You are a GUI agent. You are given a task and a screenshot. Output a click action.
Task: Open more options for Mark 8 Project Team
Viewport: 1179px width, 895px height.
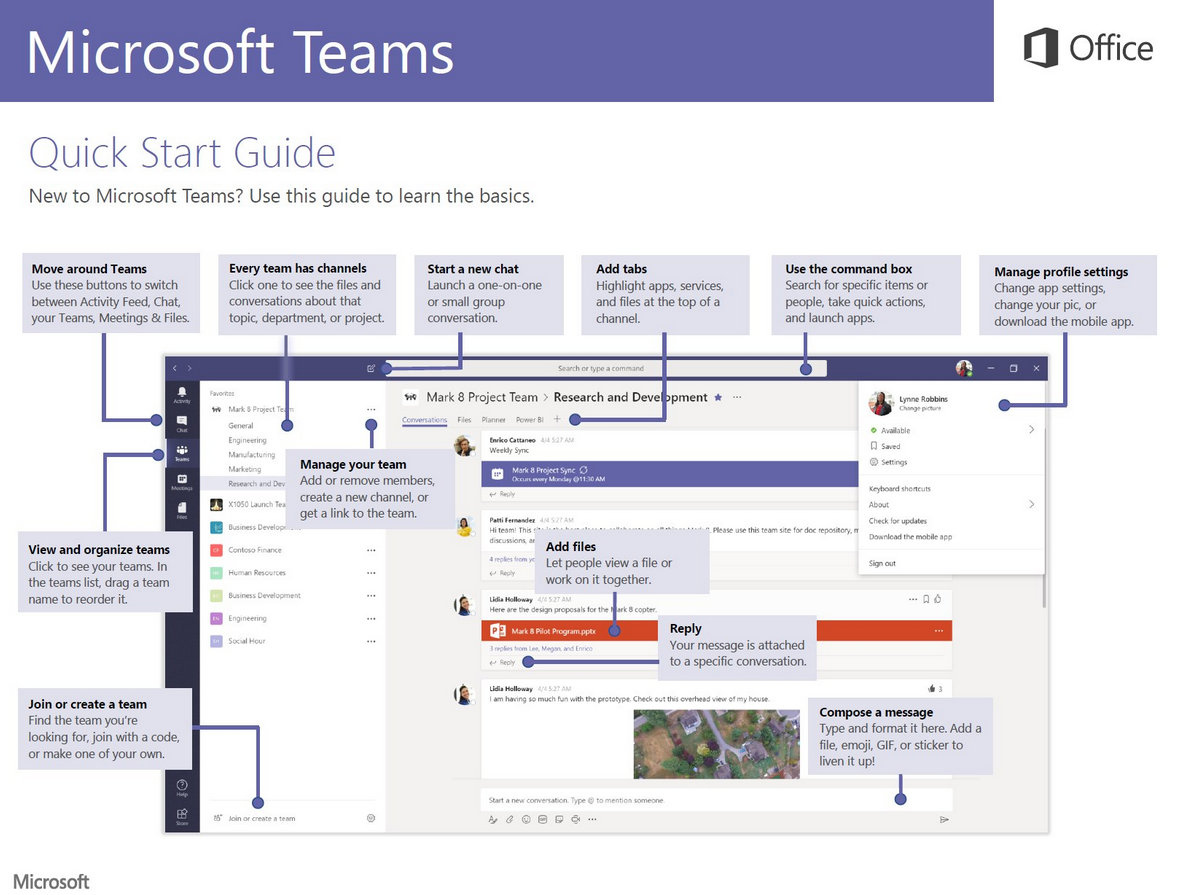coord(371,410)
